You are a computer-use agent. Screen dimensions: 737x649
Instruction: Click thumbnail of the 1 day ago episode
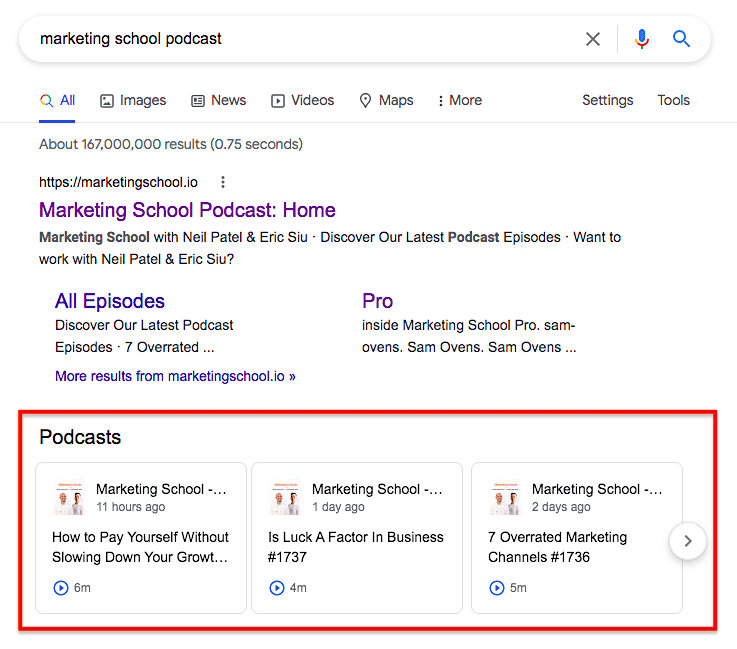286,498
